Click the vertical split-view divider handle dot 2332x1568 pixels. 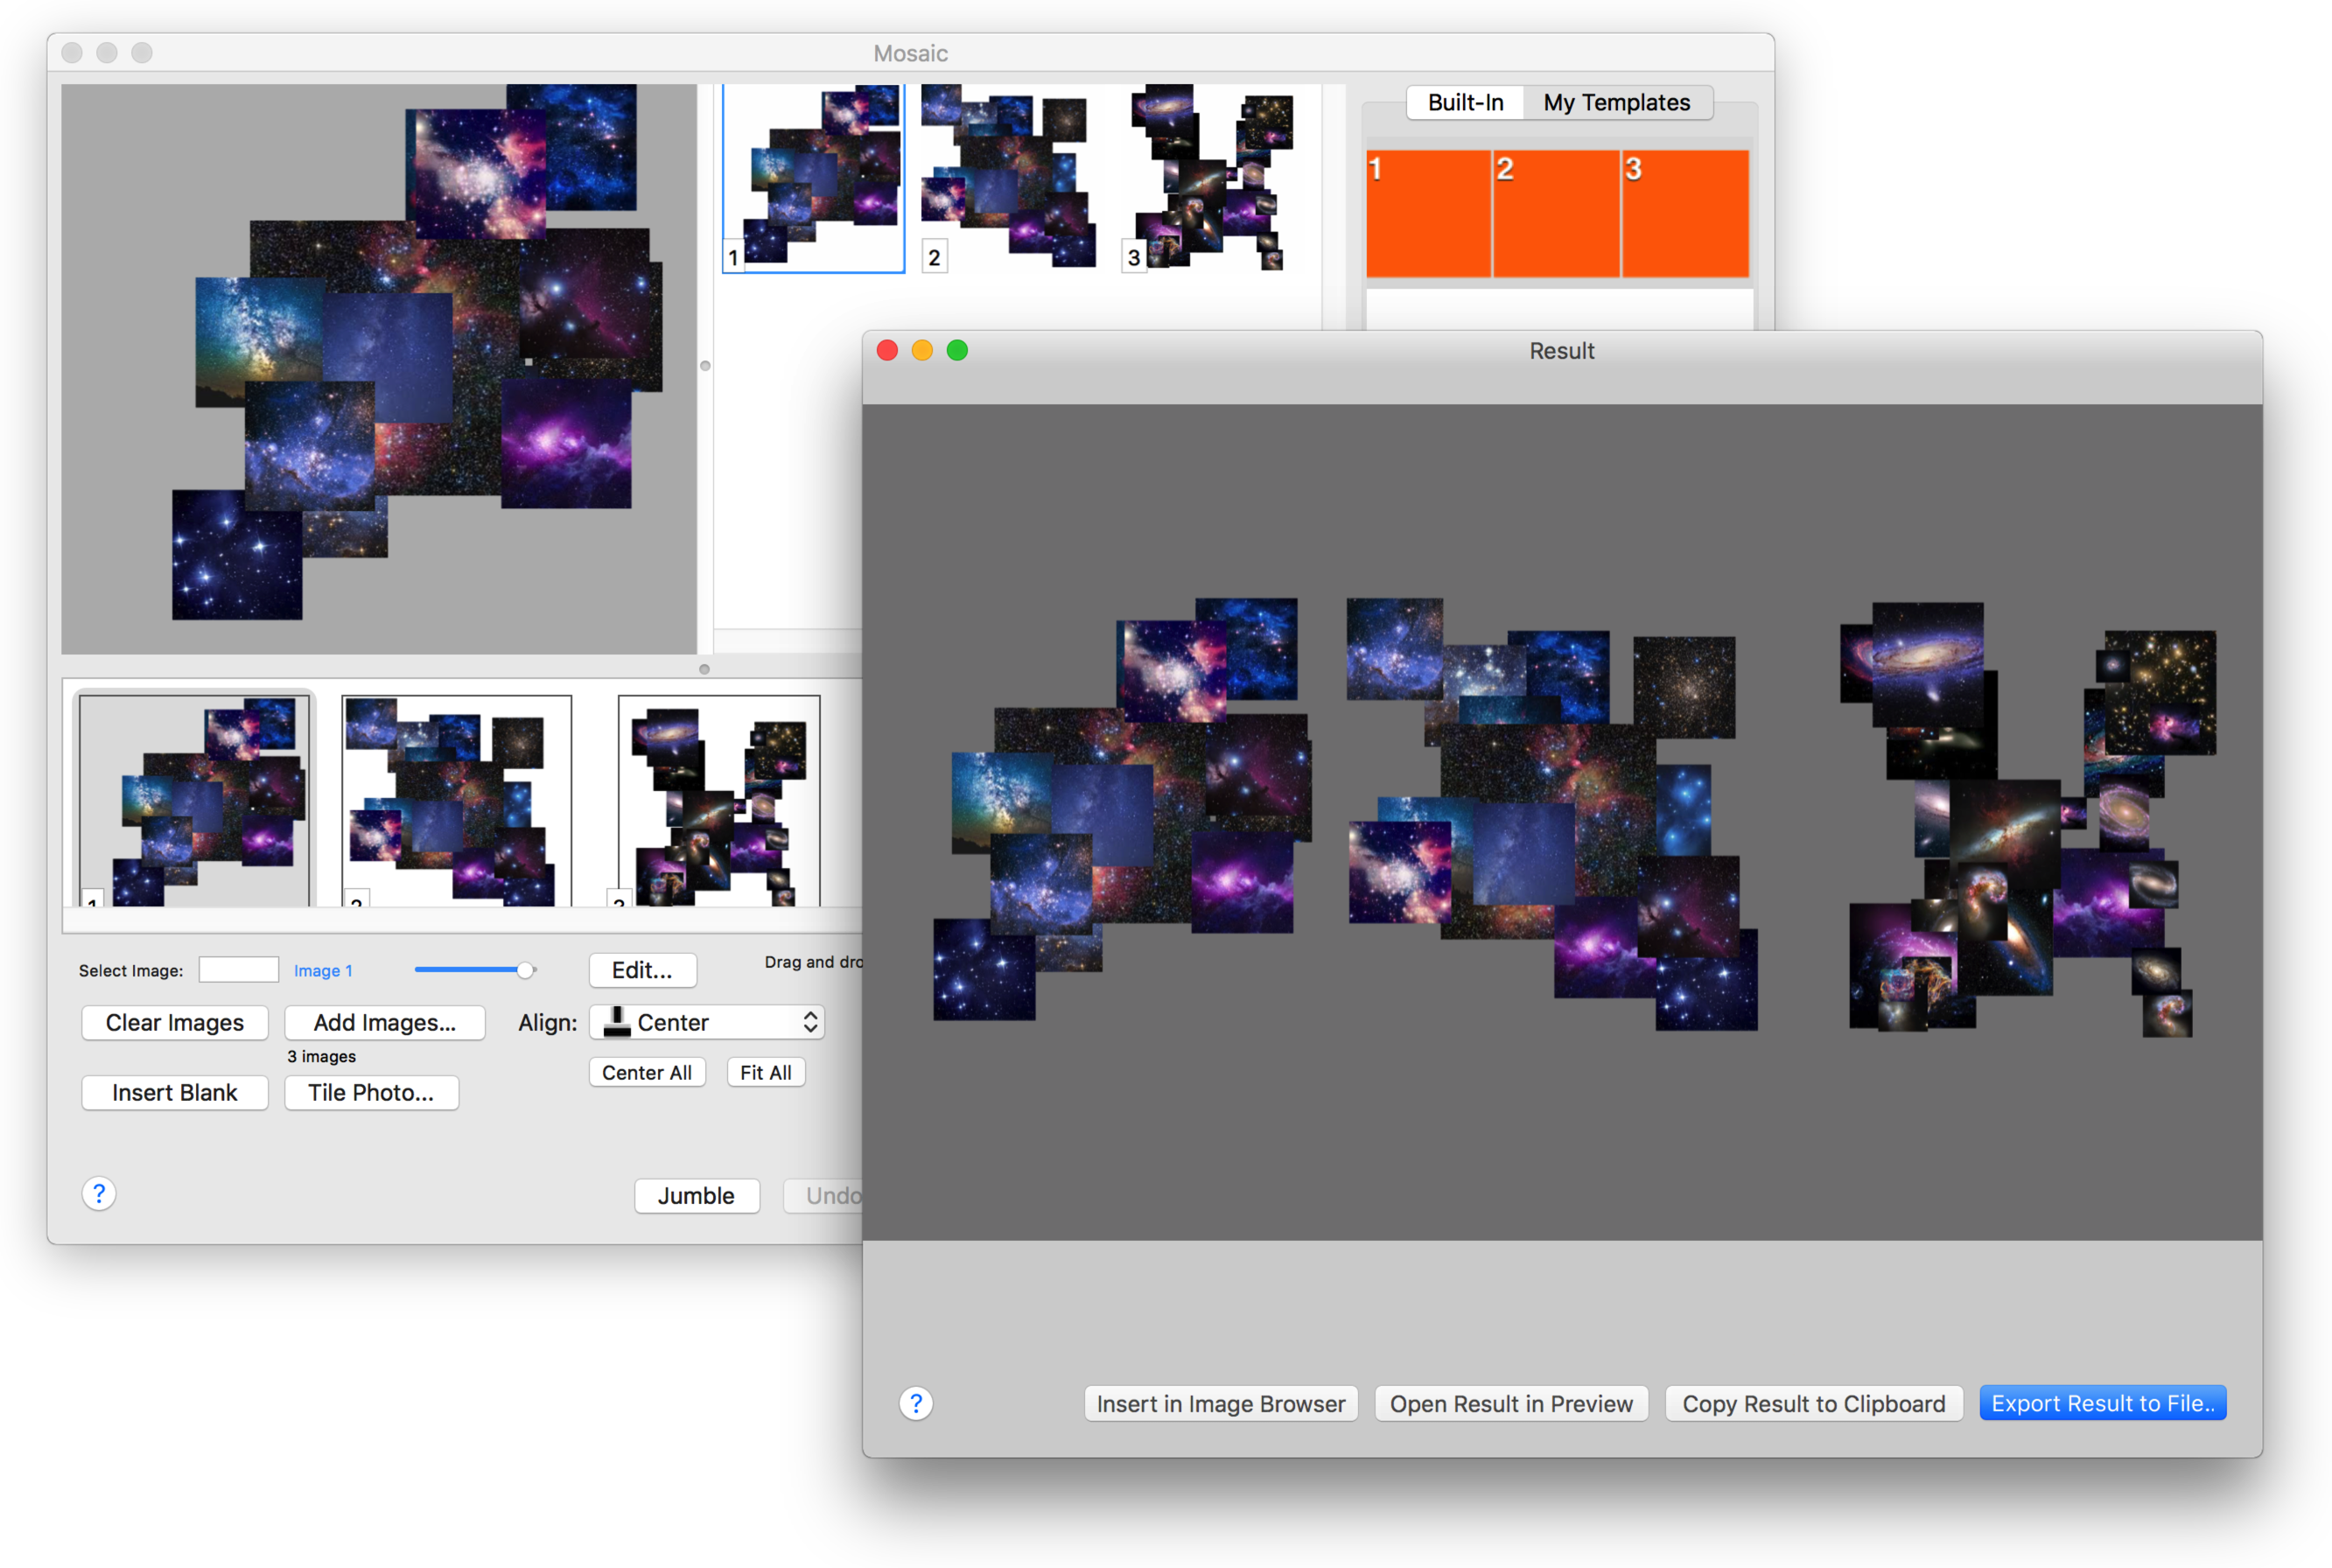point(705,366)
